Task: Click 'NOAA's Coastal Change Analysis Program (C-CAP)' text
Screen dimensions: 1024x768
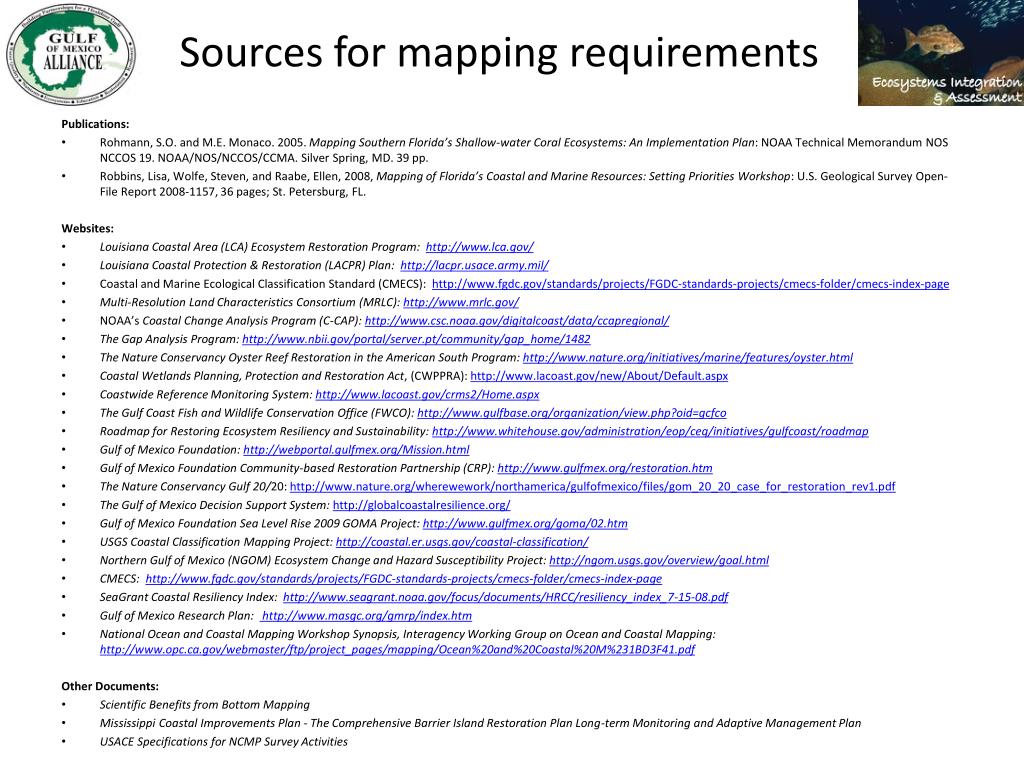Action: (229, 321)
